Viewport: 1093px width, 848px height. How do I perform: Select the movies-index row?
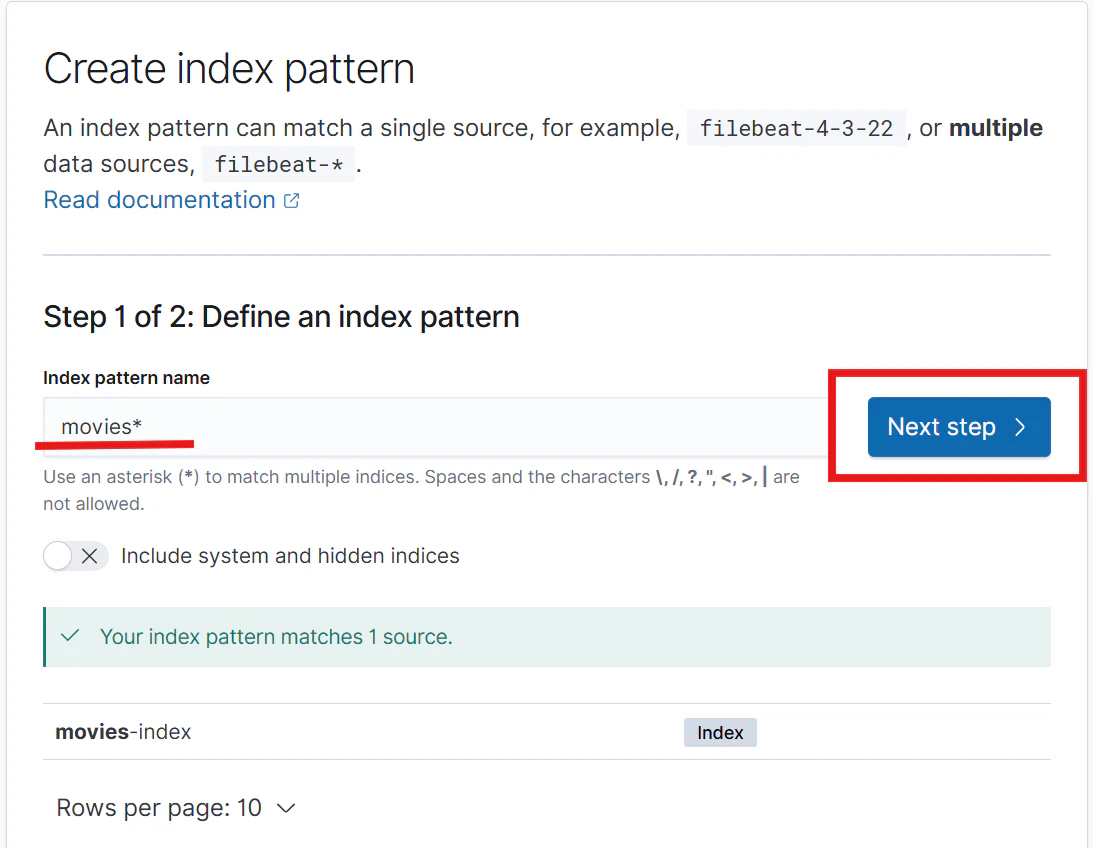[x=546, y=732]
